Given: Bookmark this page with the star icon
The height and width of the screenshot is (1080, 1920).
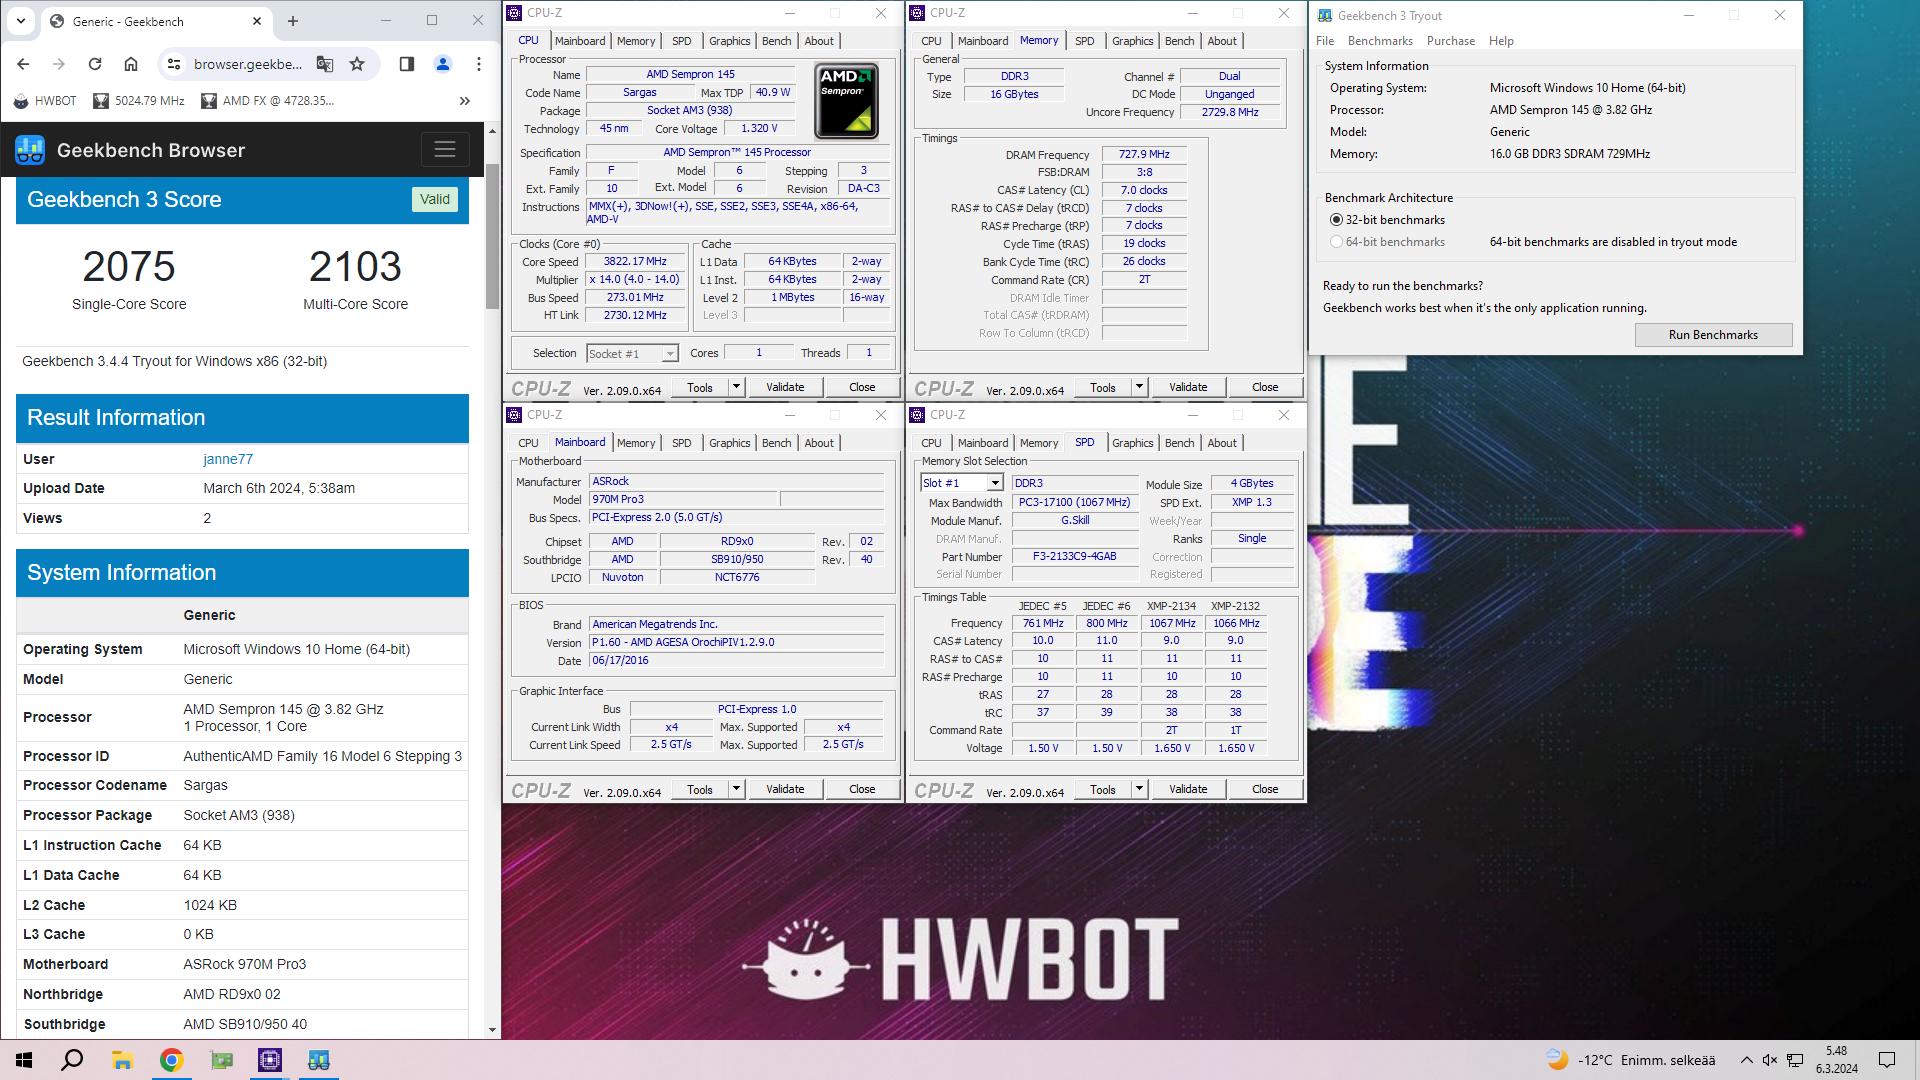Looking at the screenshot, I should click(357, 64).
